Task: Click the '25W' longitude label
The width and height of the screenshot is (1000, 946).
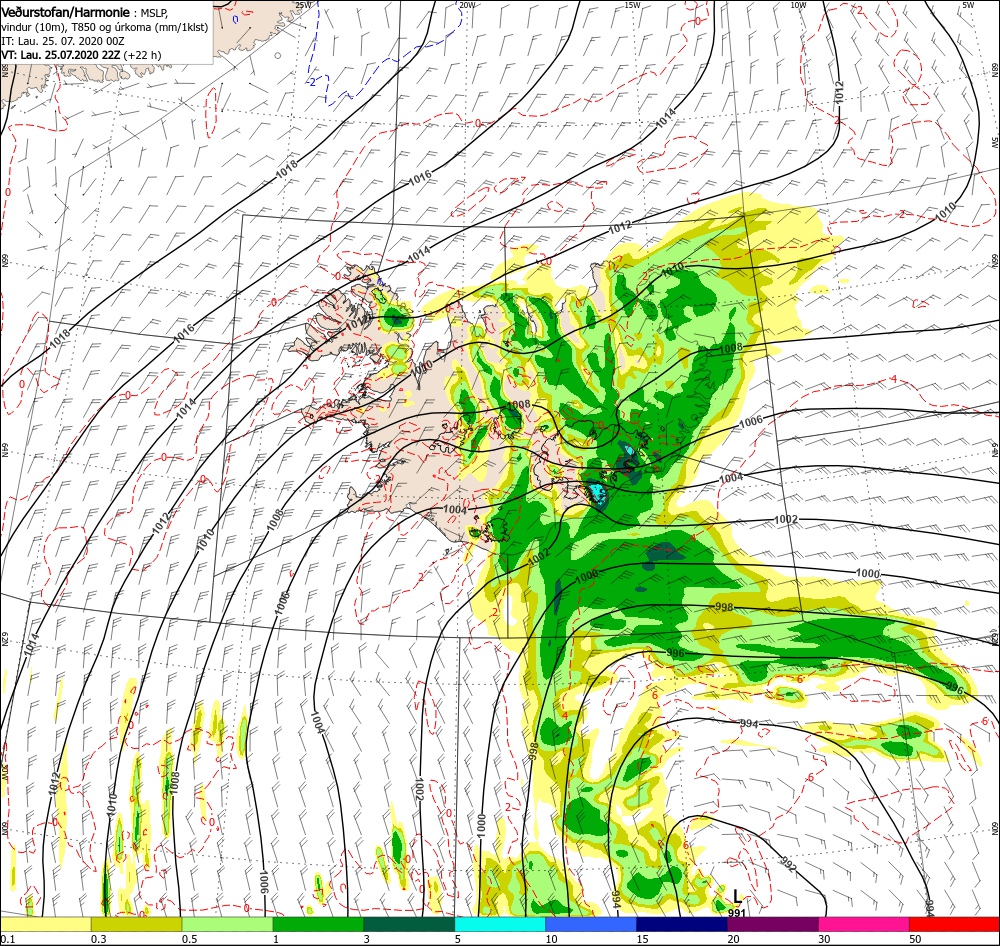Action: [x=304, y=5]
